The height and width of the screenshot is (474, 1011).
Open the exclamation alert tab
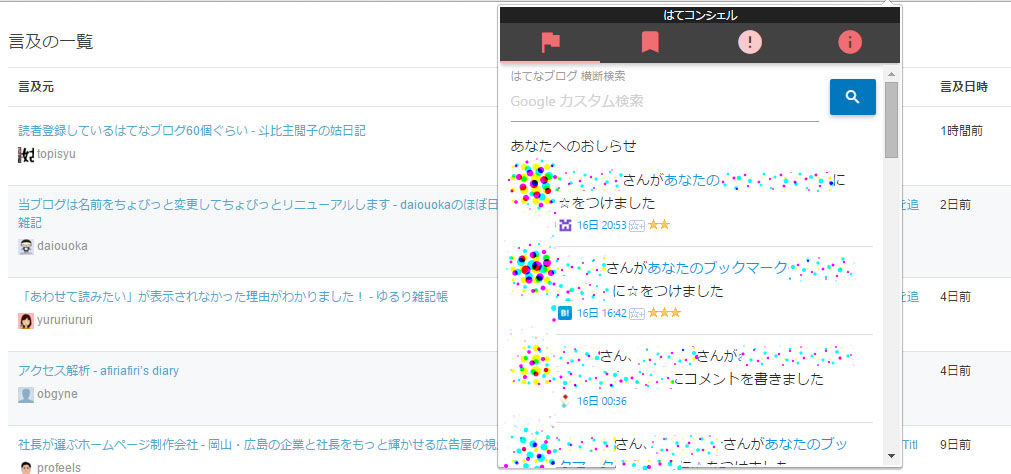pos(750,43)
